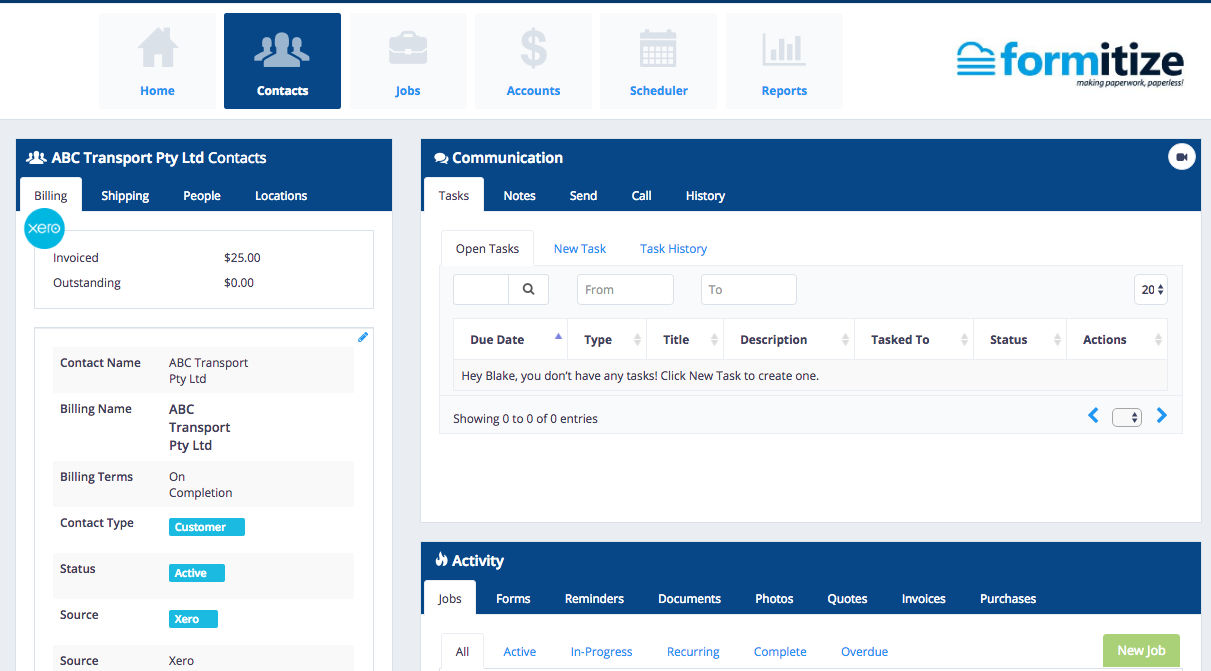
Task: Go to next page of tasks
Action: click(1161, 416)
